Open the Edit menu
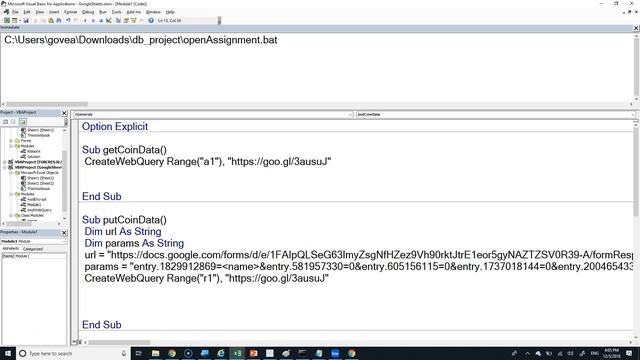 pyautogui.click(x=27, y=12)
